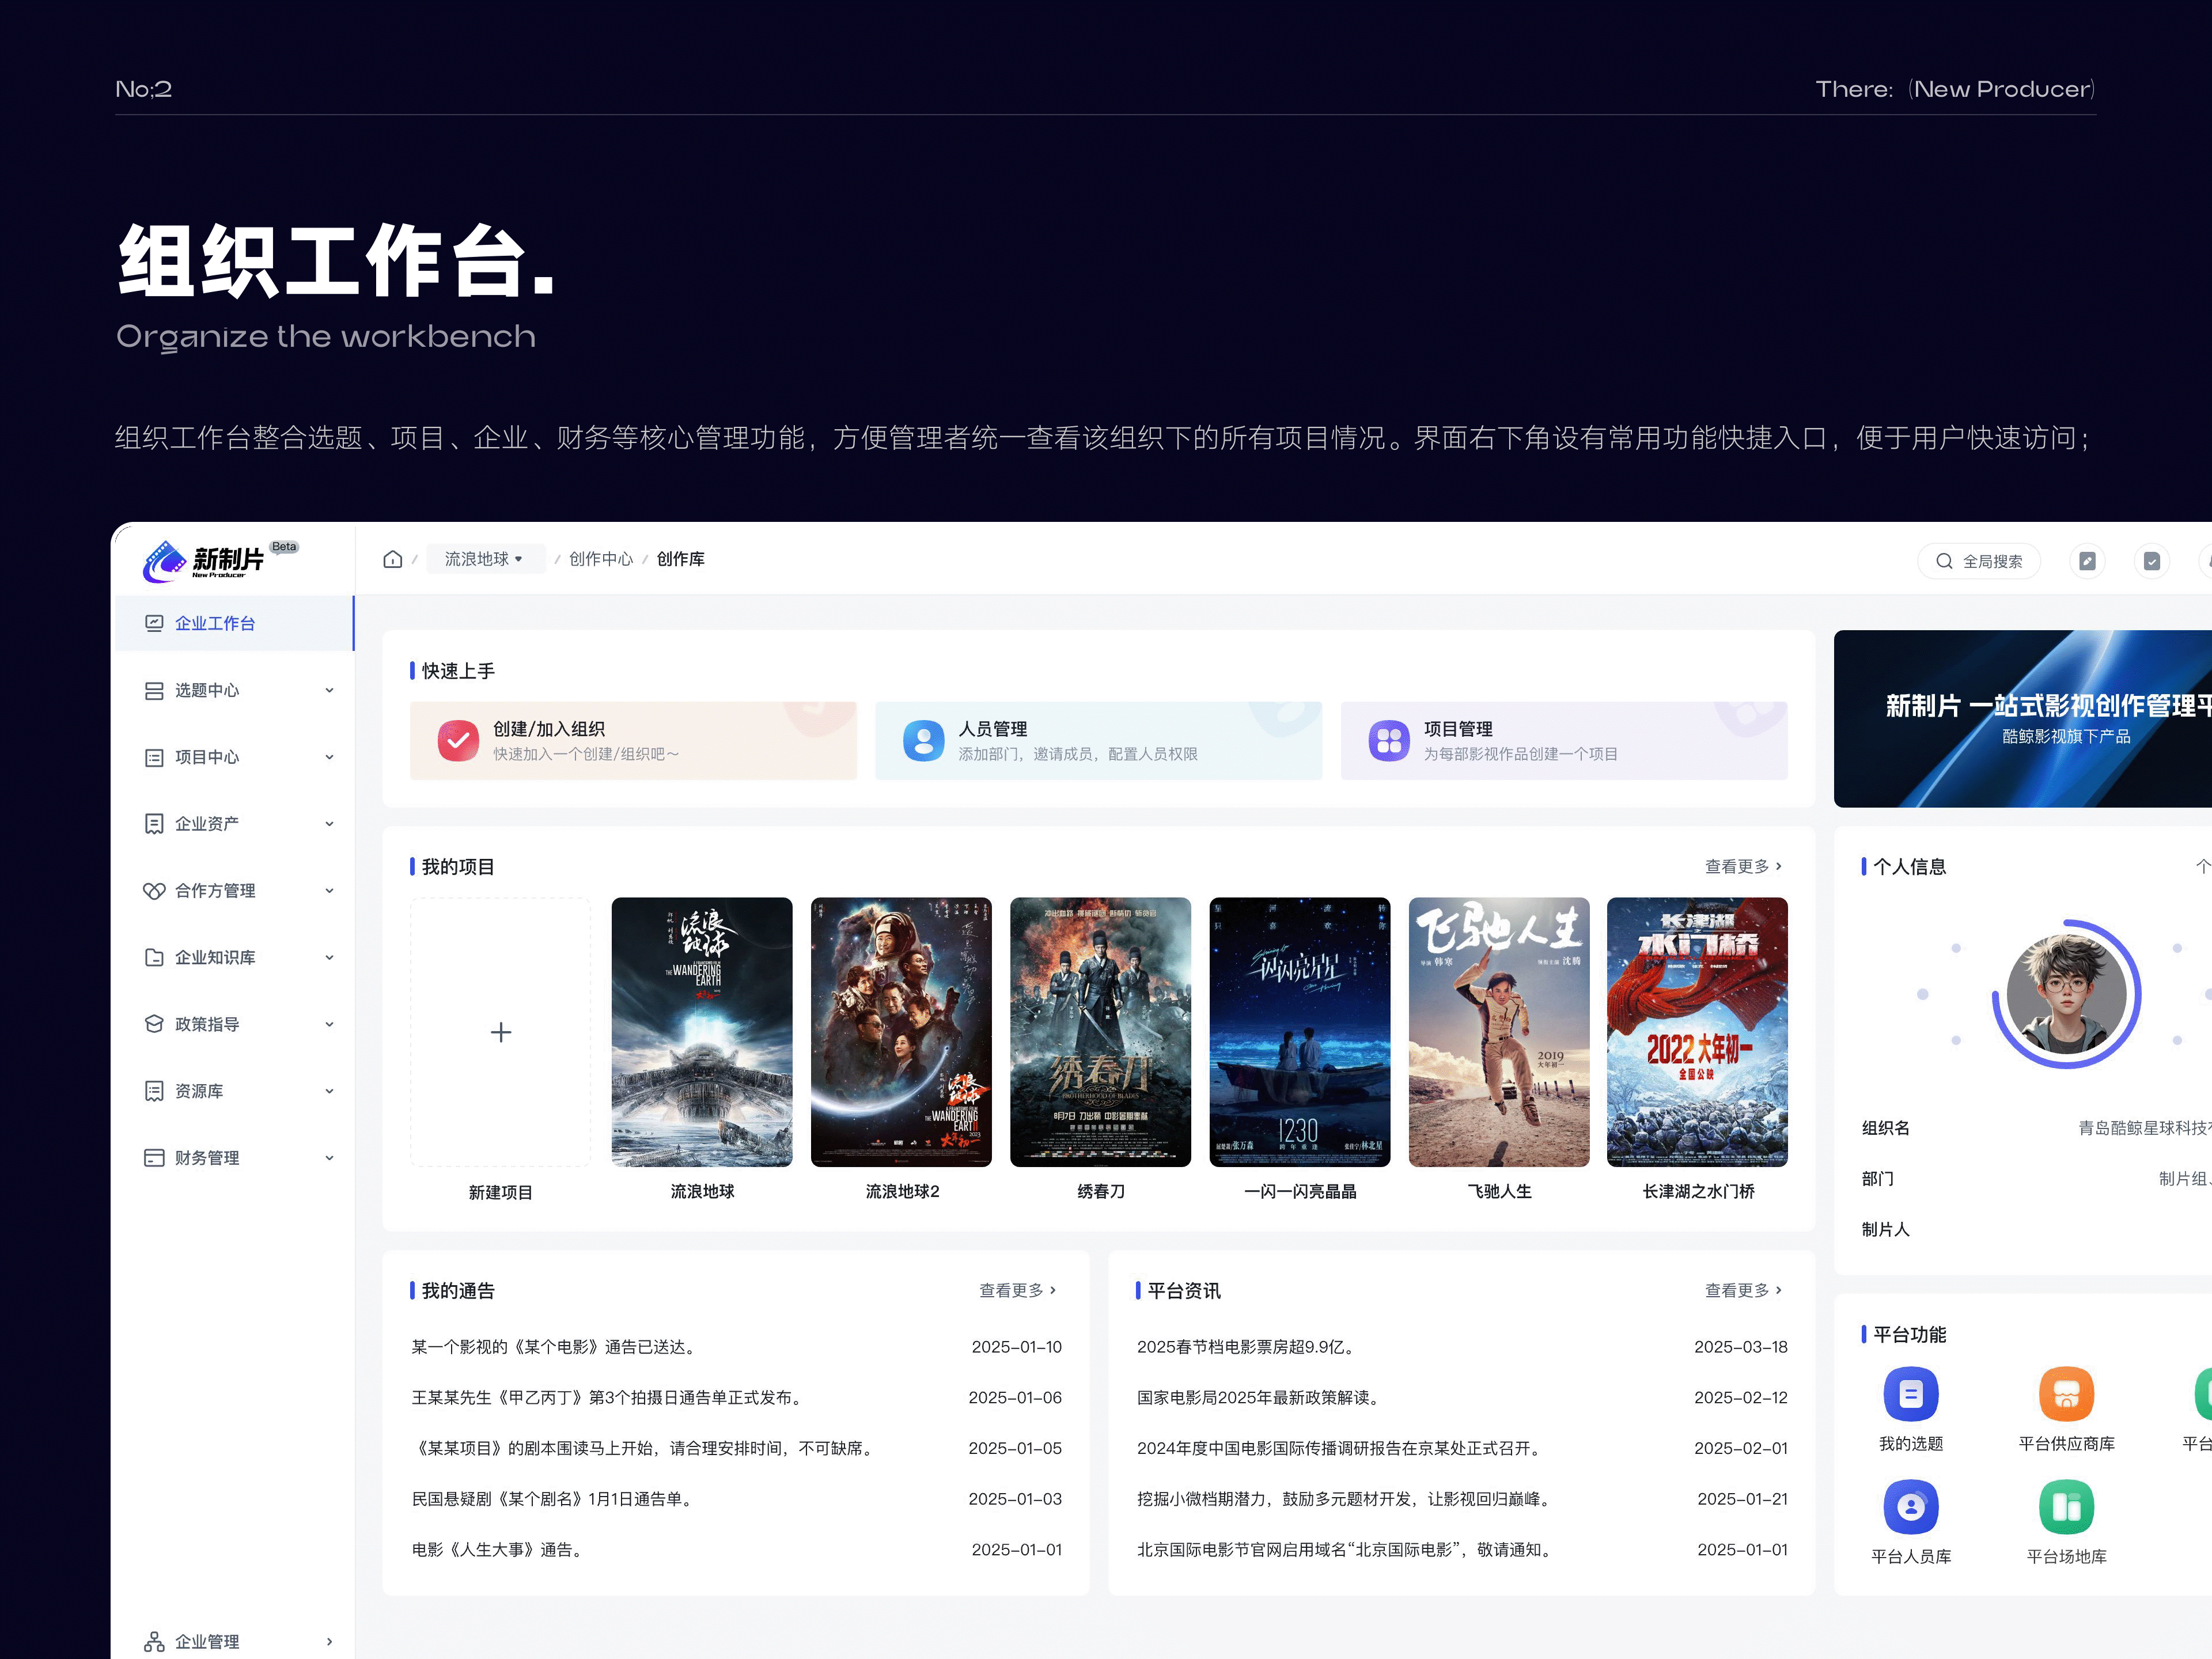Expand 资源库 chevron arrow

tap(329, 1091)
